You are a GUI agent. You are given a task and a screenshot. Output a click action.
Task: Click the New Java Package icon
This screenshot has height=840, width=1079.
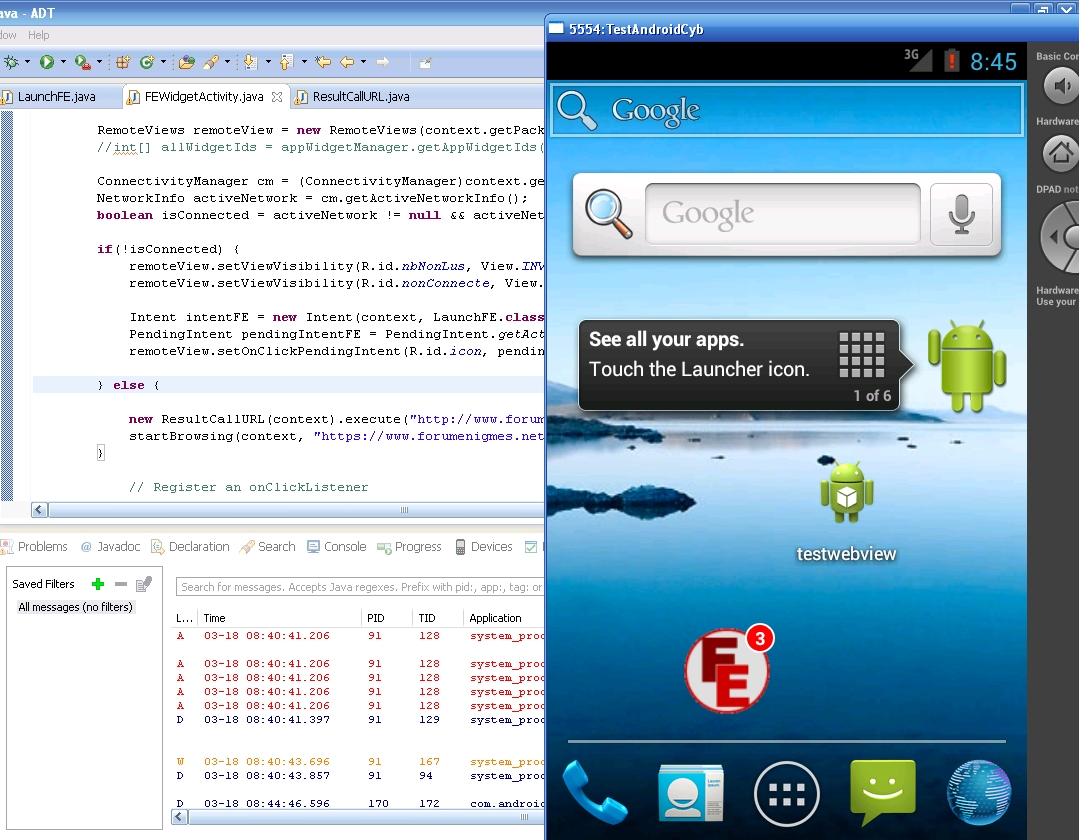click(x=122, y=63)
